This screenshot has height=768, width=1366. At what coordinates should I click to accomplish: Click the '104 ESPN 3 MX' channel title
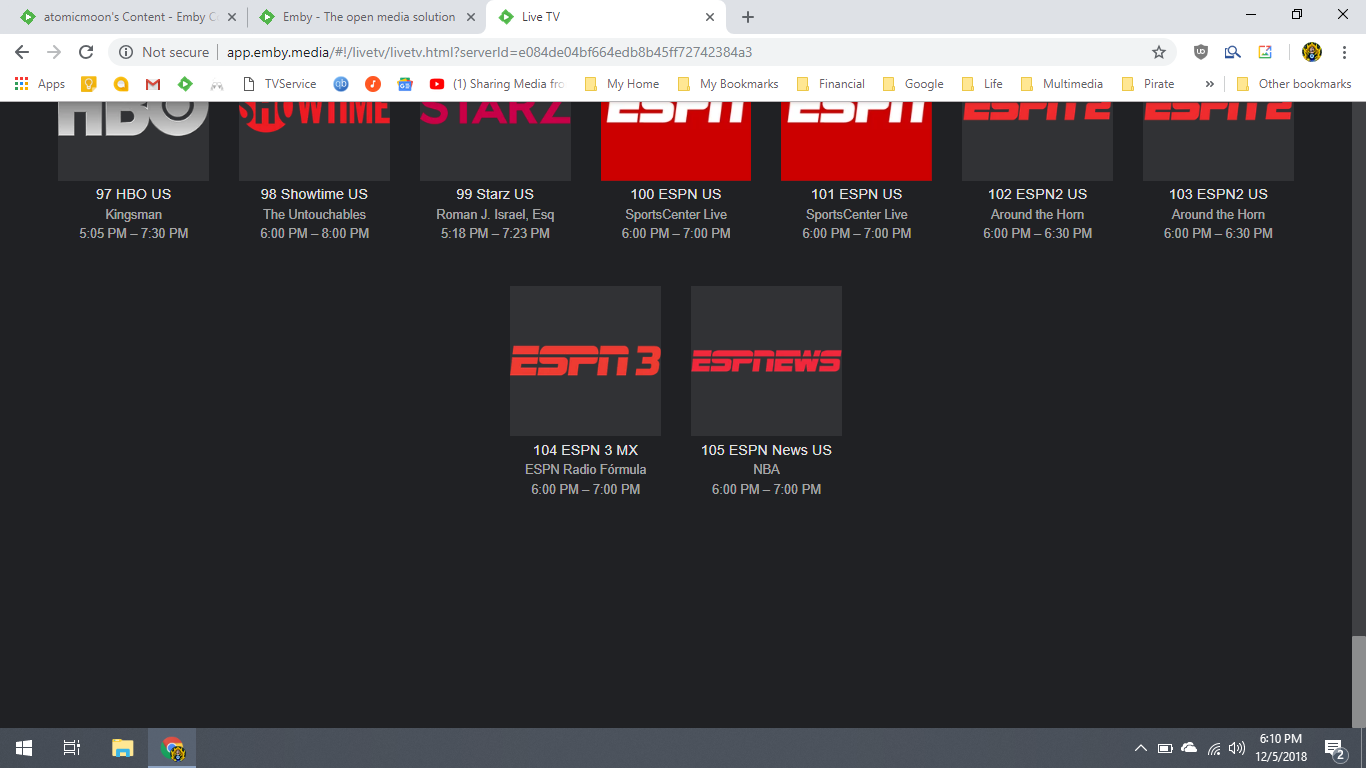pyautogui.click(x=585, y=450)
